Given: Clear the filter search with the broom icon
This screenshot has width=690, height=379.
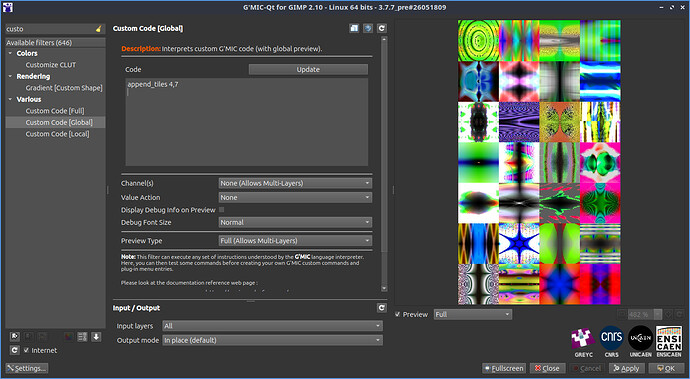Looking at the screenshot, I should [x=98, y=29].
